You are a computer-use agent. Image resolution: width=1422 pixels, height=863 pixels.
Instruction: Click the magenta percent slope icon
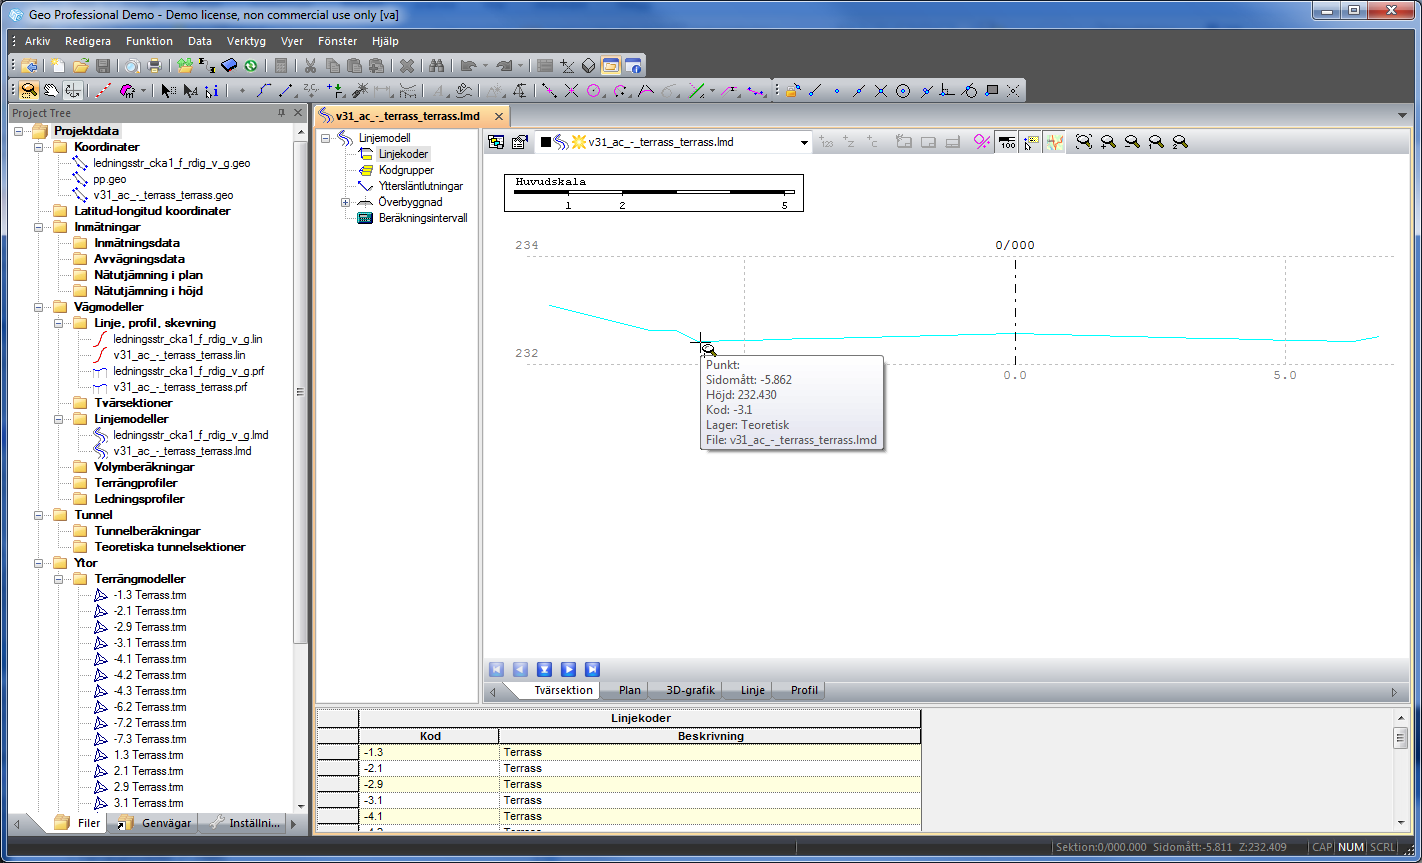(x=982, y=142)
